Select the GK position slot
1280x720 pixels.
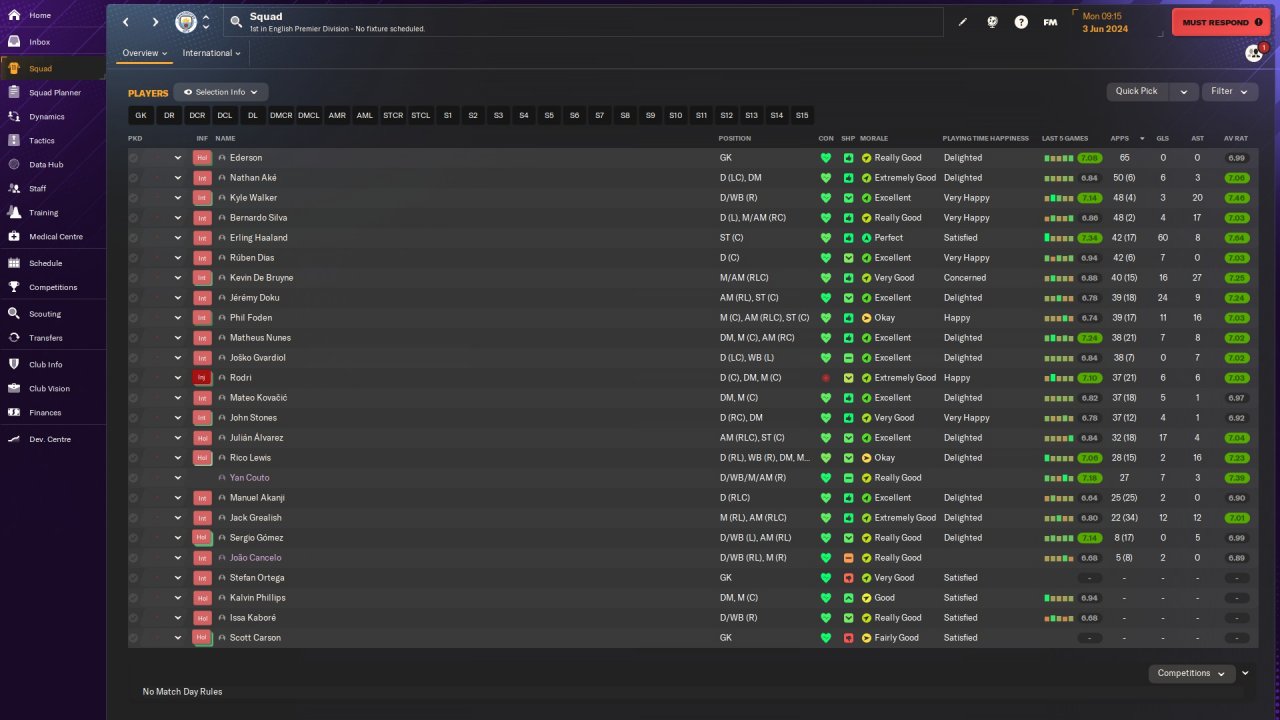[x=141, y=115]
